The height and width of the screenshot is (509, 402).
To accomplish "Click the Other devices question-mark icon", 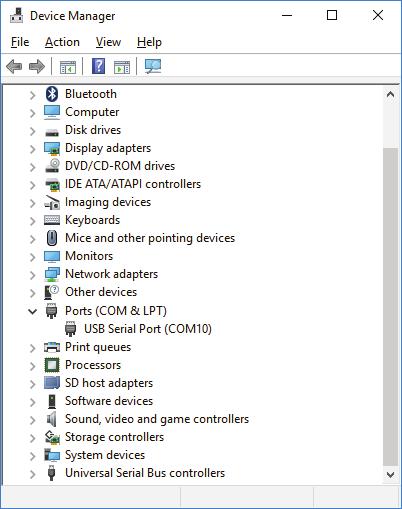I will (51, 292).
